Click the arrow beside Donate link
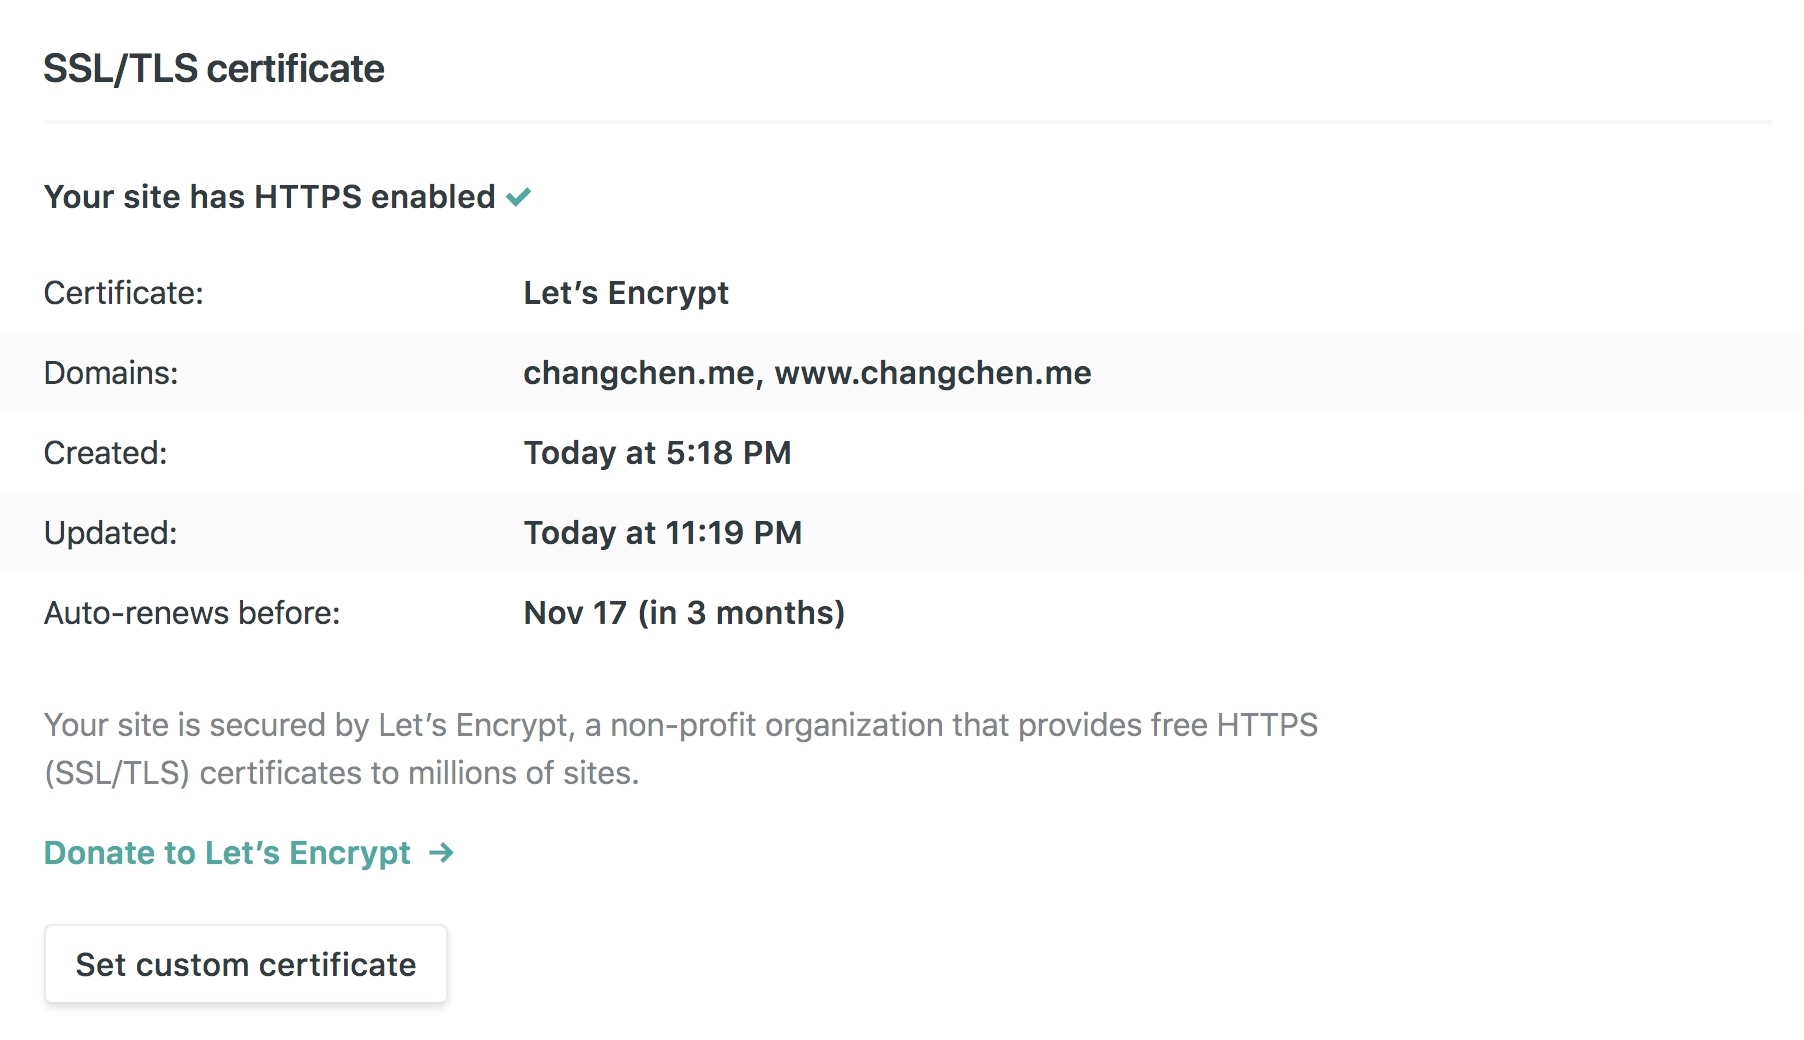Image resolution: width=1804 pixels, height=1040 pixels. [441, 853]
